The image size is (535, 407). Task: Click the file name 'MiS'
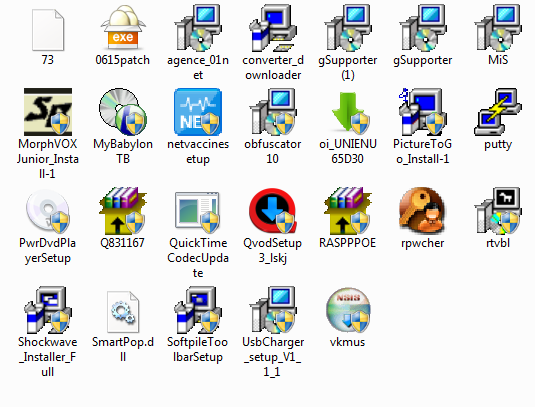click(x=498, y=60)
